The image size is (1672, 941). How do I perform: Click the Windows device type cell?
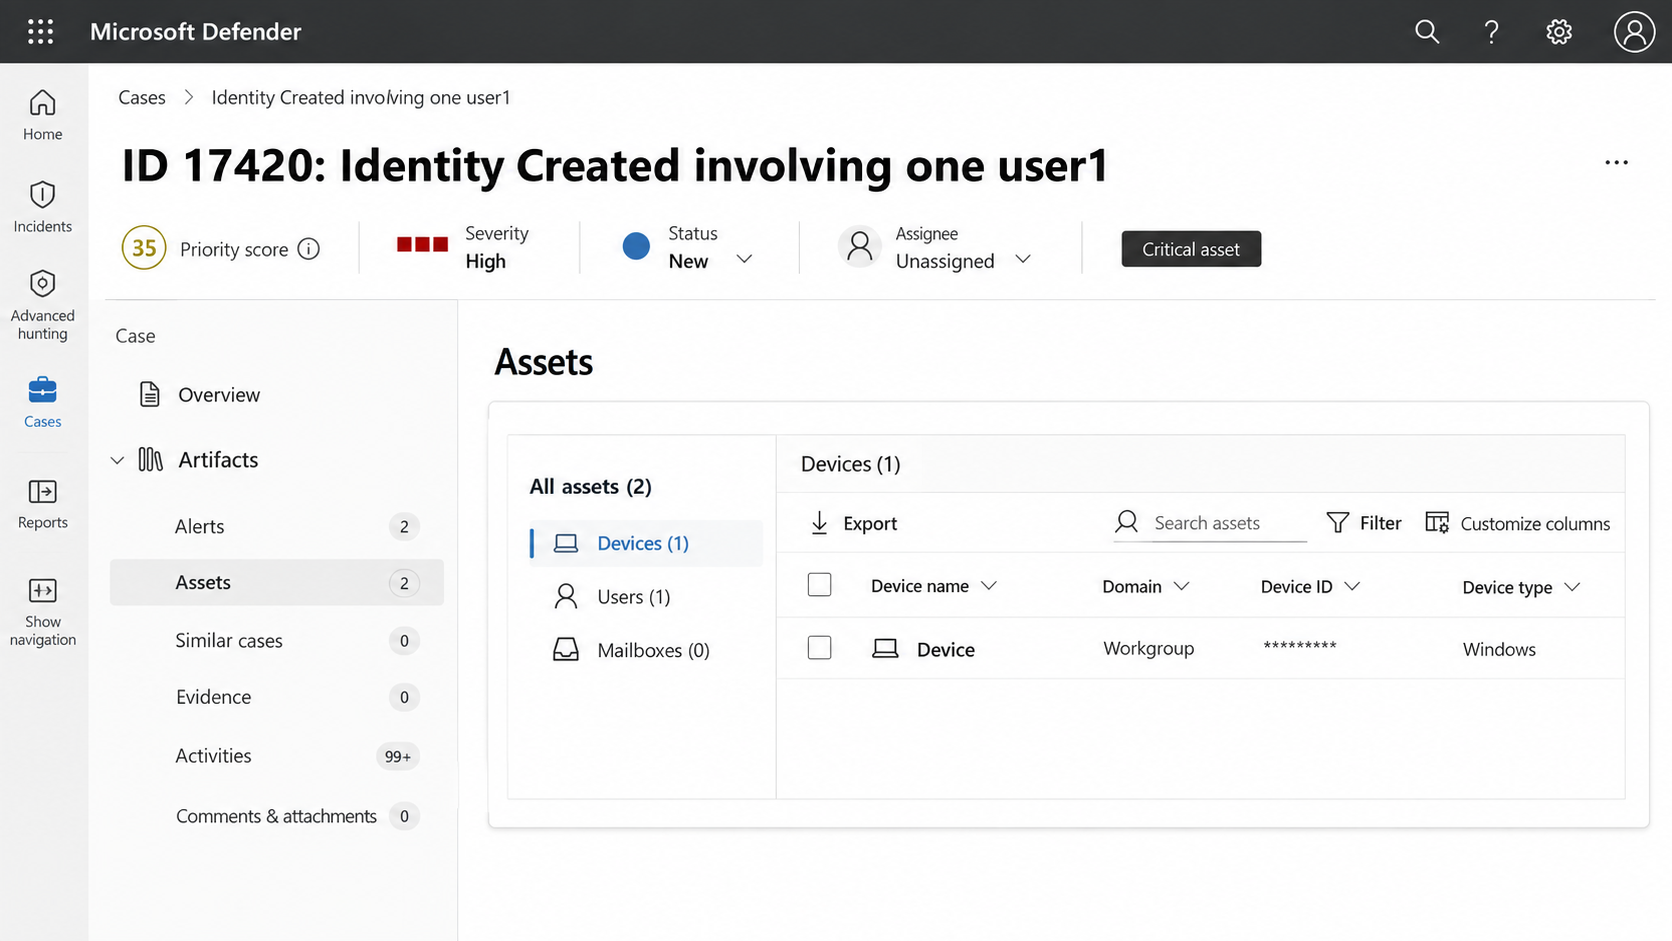tap(1499, 649)
